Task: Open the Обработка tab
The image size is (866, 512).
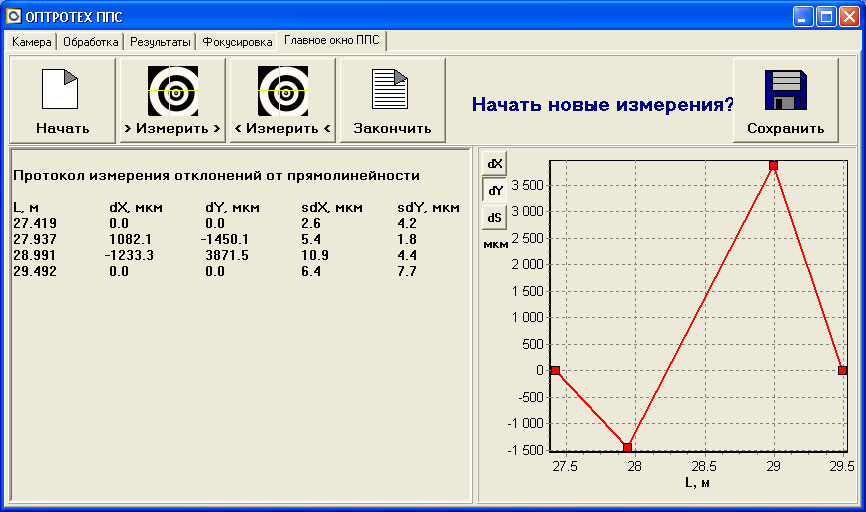Action: 91,42
